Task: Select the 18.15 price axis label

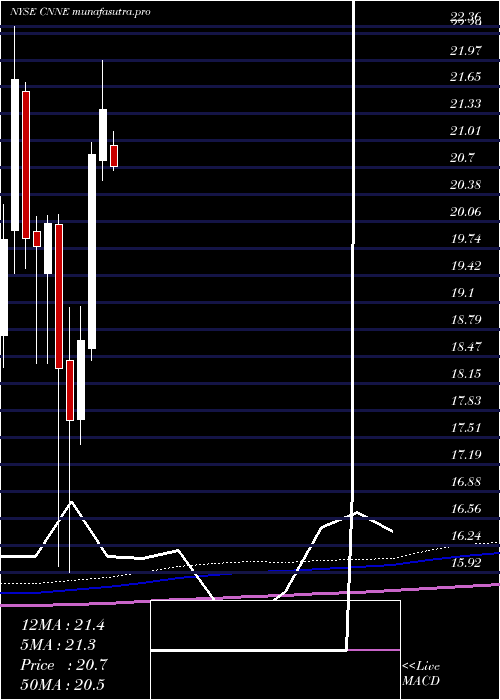Action: click(x=466, y=373)
